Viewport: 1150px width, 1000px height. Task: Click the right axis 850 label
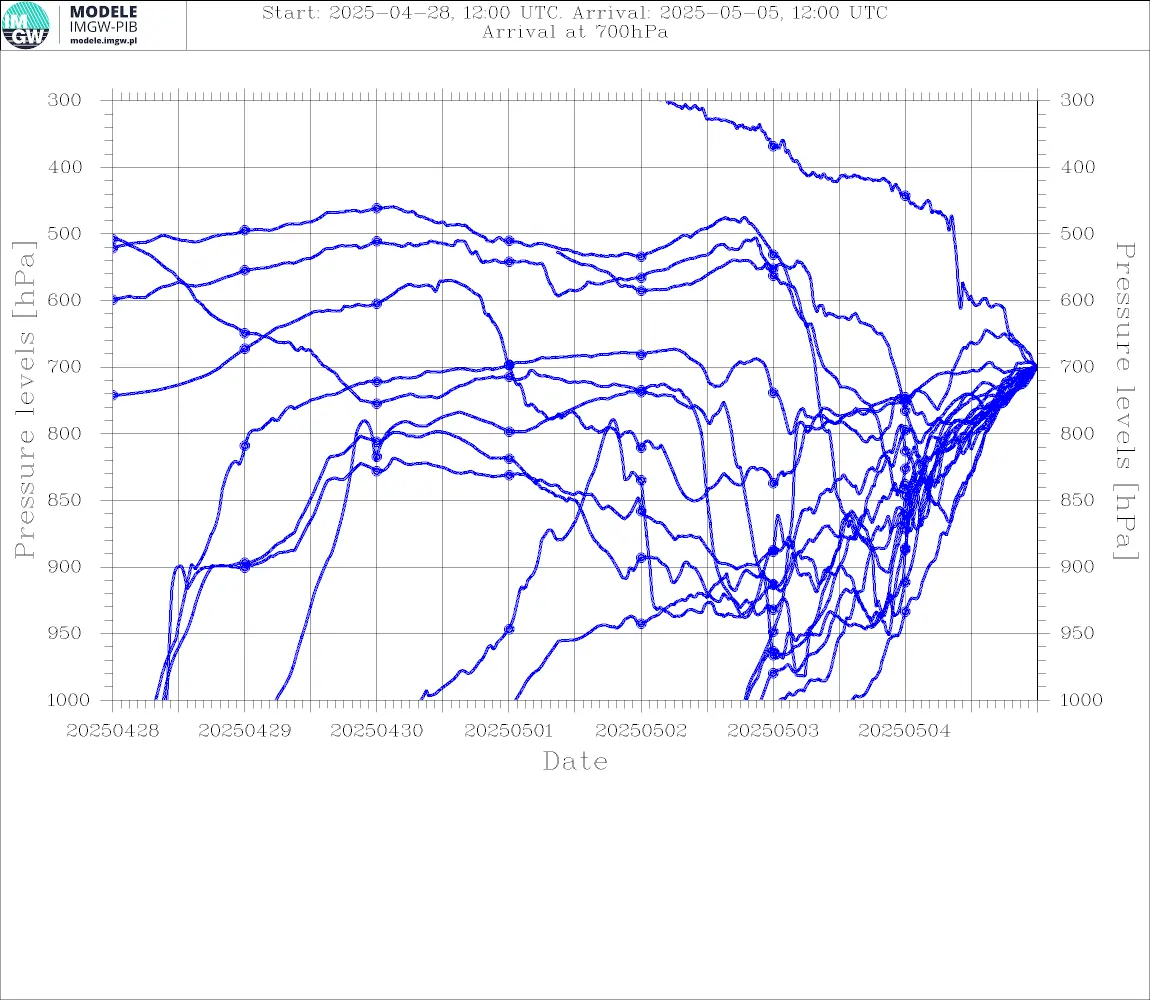tap(1077, 500)
